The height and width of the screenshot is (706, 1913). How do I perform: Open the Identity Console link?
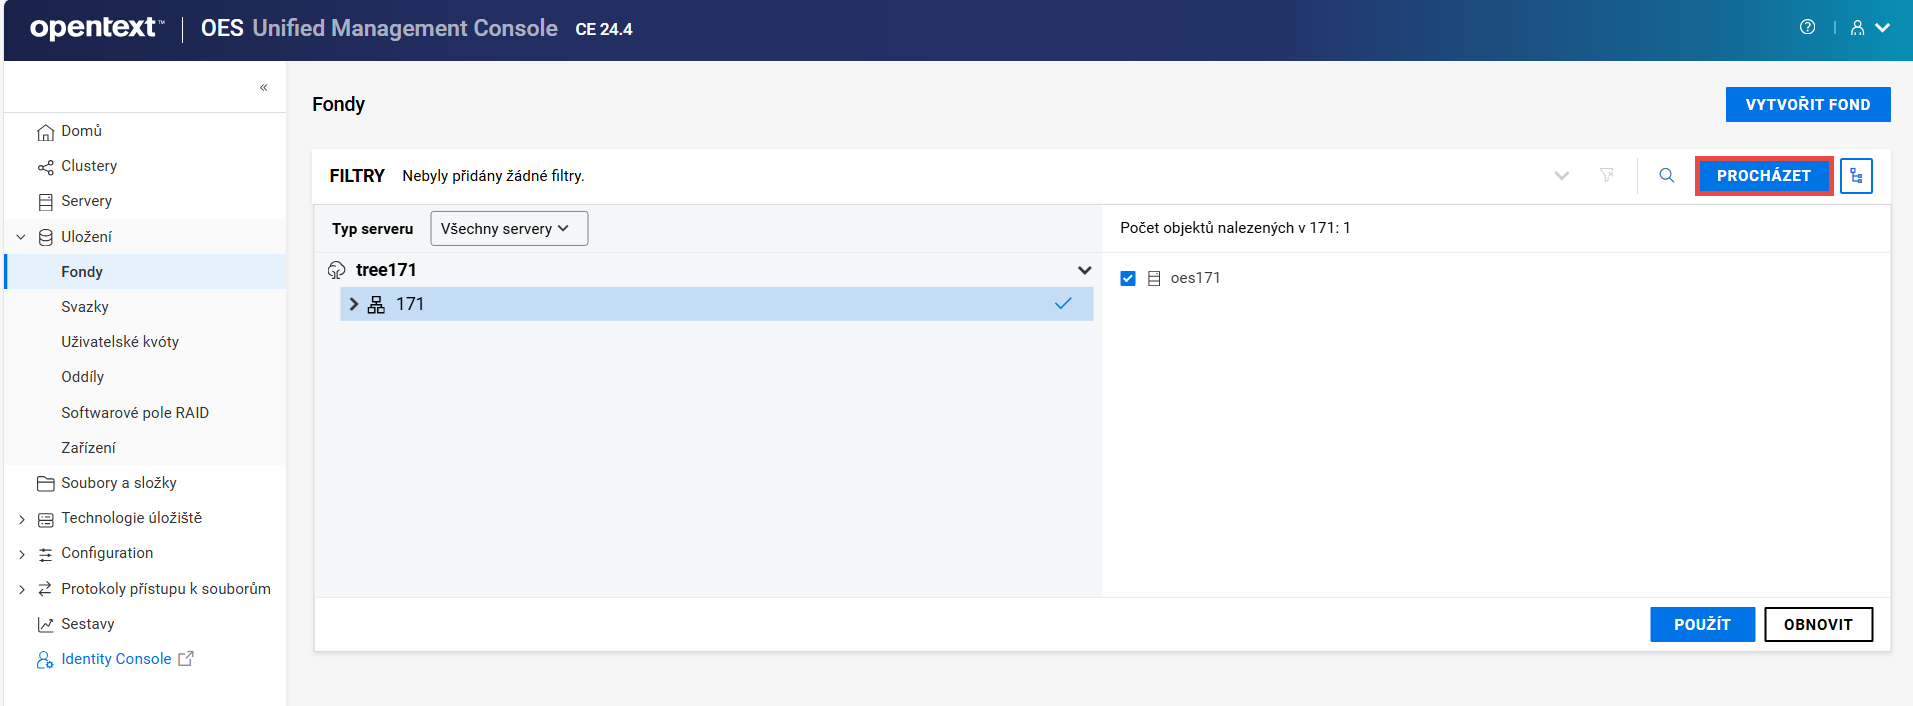116,659
